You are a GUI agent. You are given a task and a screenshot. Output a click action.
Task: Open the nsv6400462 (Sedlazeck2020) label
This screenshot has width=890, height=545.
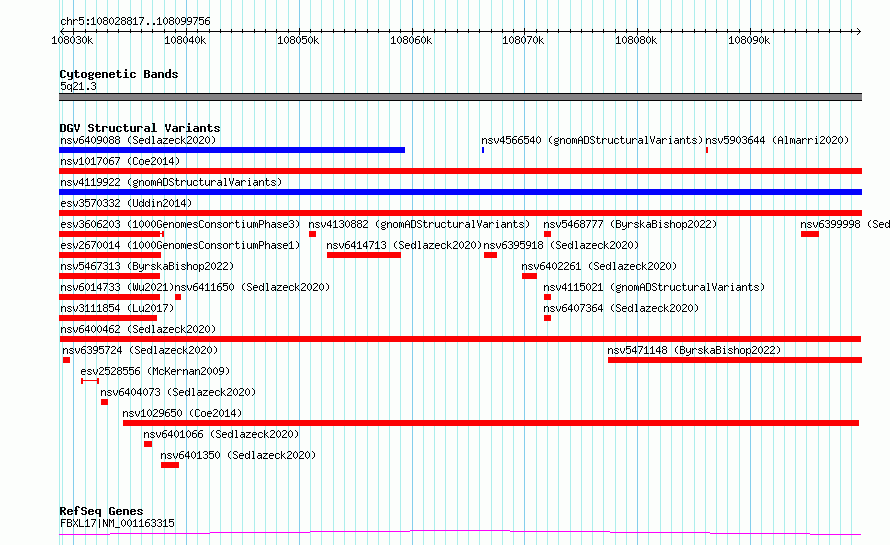tap(138, 329)
